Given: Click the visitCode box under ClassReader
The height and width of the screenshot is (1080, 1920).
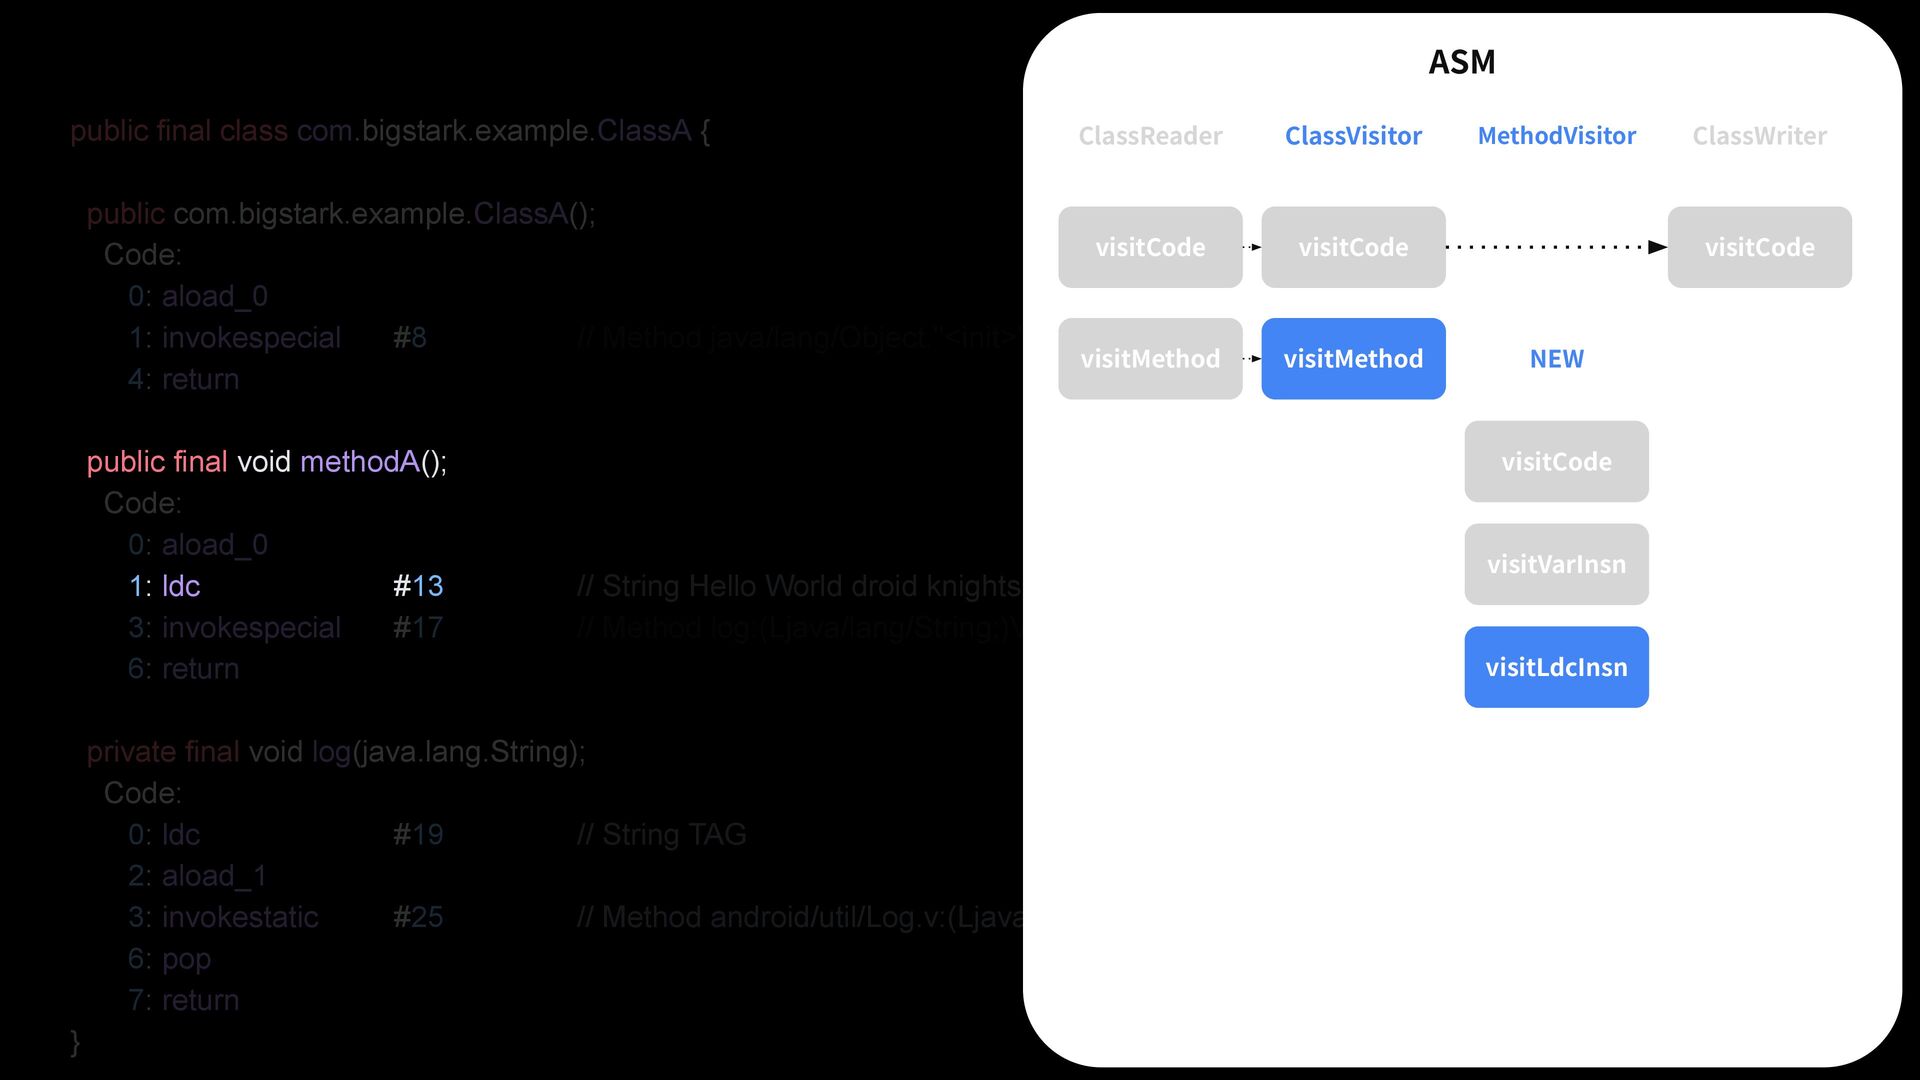Looking at the screenshot, I should tap(1150, 247).
